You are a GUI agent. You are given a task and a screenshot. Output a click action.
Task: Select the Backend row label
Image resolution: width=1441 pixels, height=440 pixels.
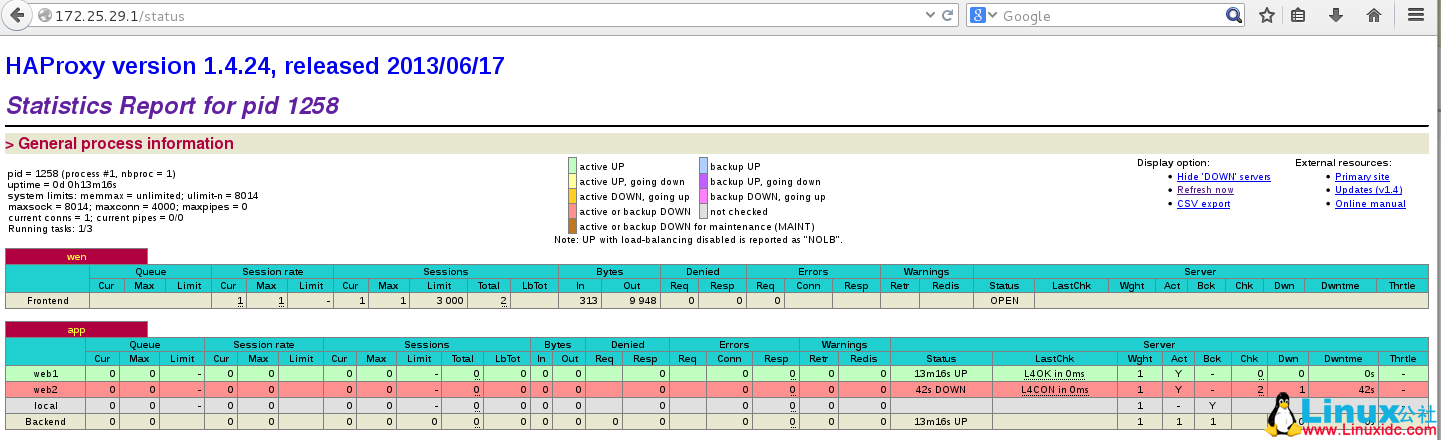(x=47, y=421)
